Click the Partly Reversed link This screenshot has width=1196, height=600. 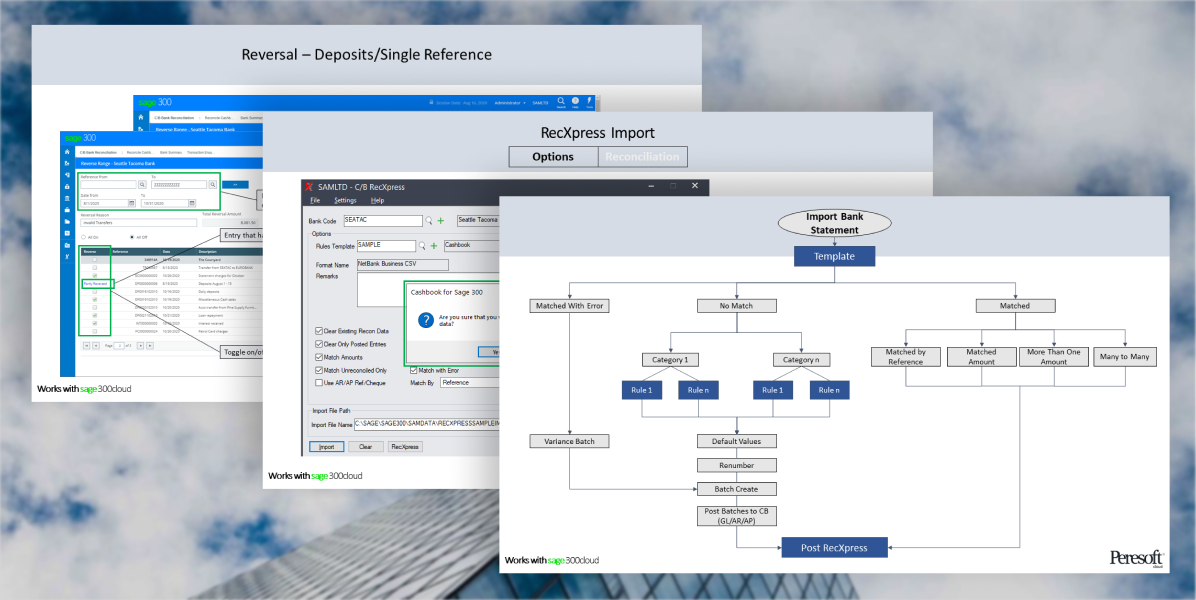click(x=95, y=284)
